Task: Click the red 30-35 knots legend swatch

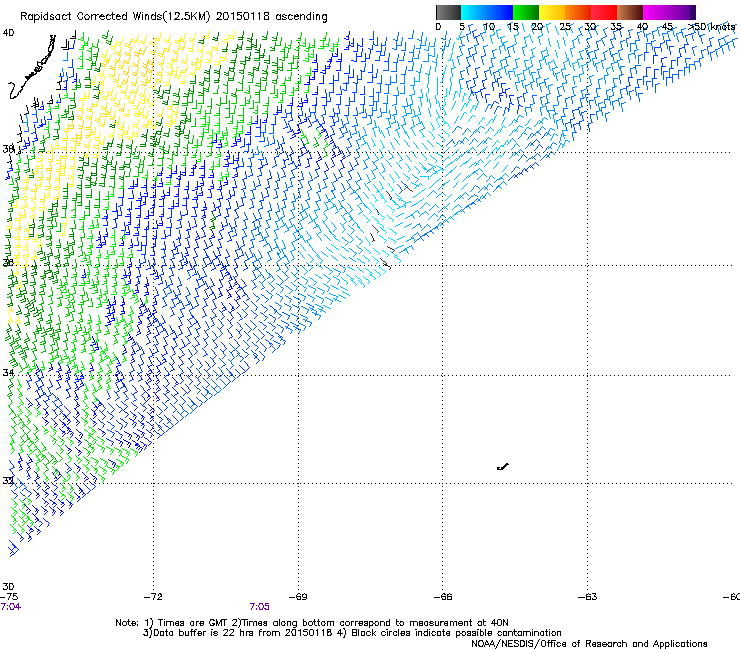Action: click(604, 12)
